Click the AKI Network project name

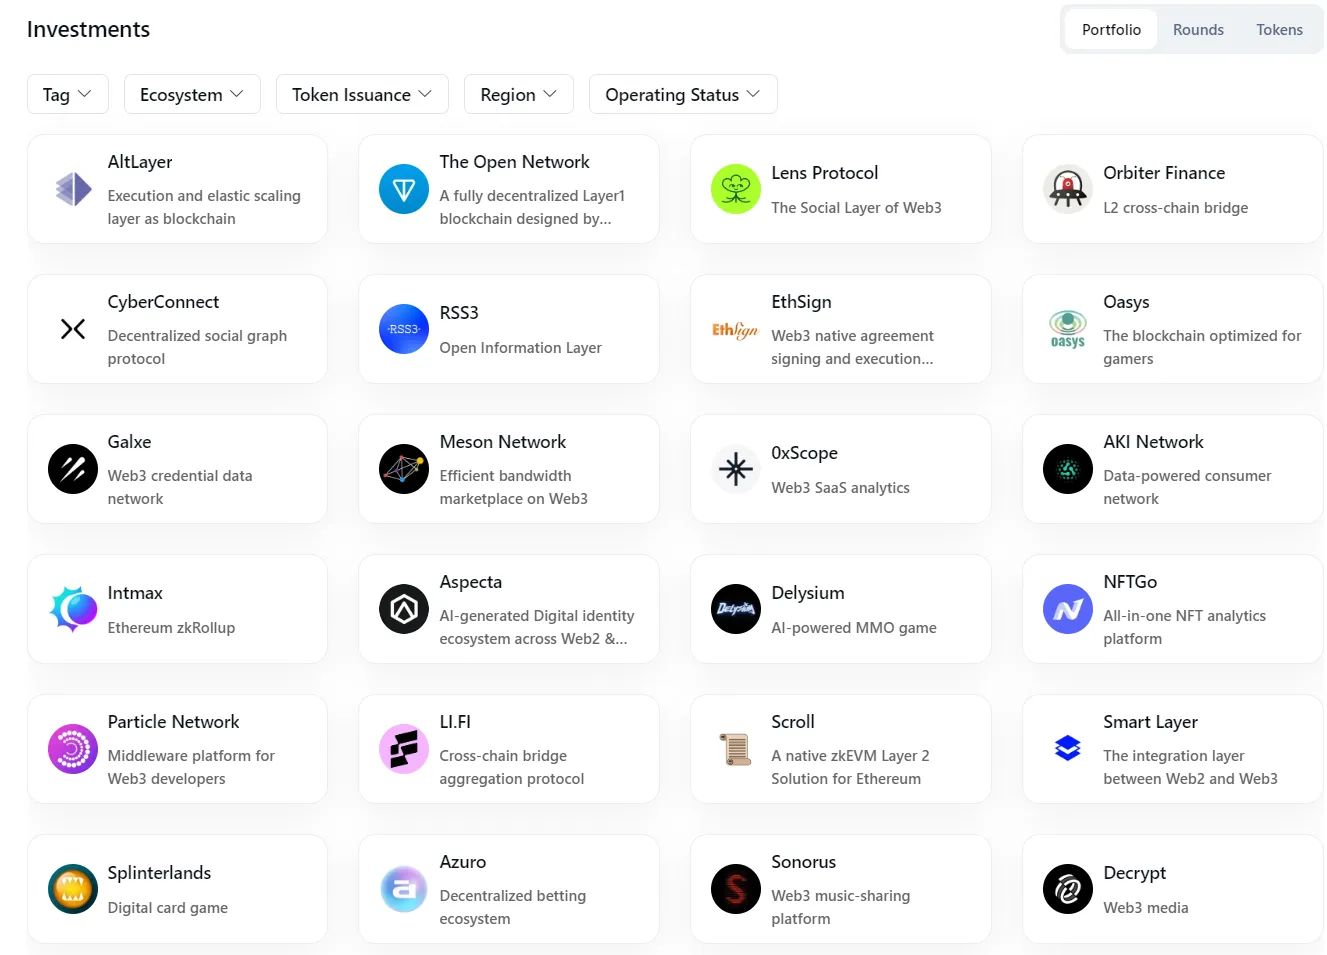pyautogui.click(x=1153, y=442)
